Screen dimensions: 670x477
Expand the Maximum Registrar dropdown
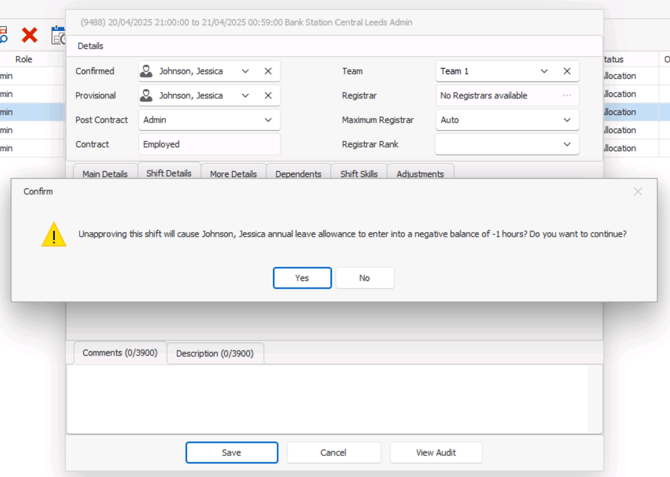(x=567, y=120)
